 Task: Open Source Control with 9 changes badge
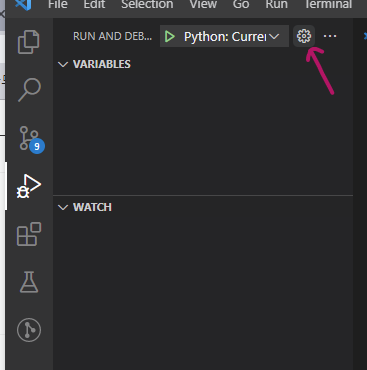coord(31,139)
